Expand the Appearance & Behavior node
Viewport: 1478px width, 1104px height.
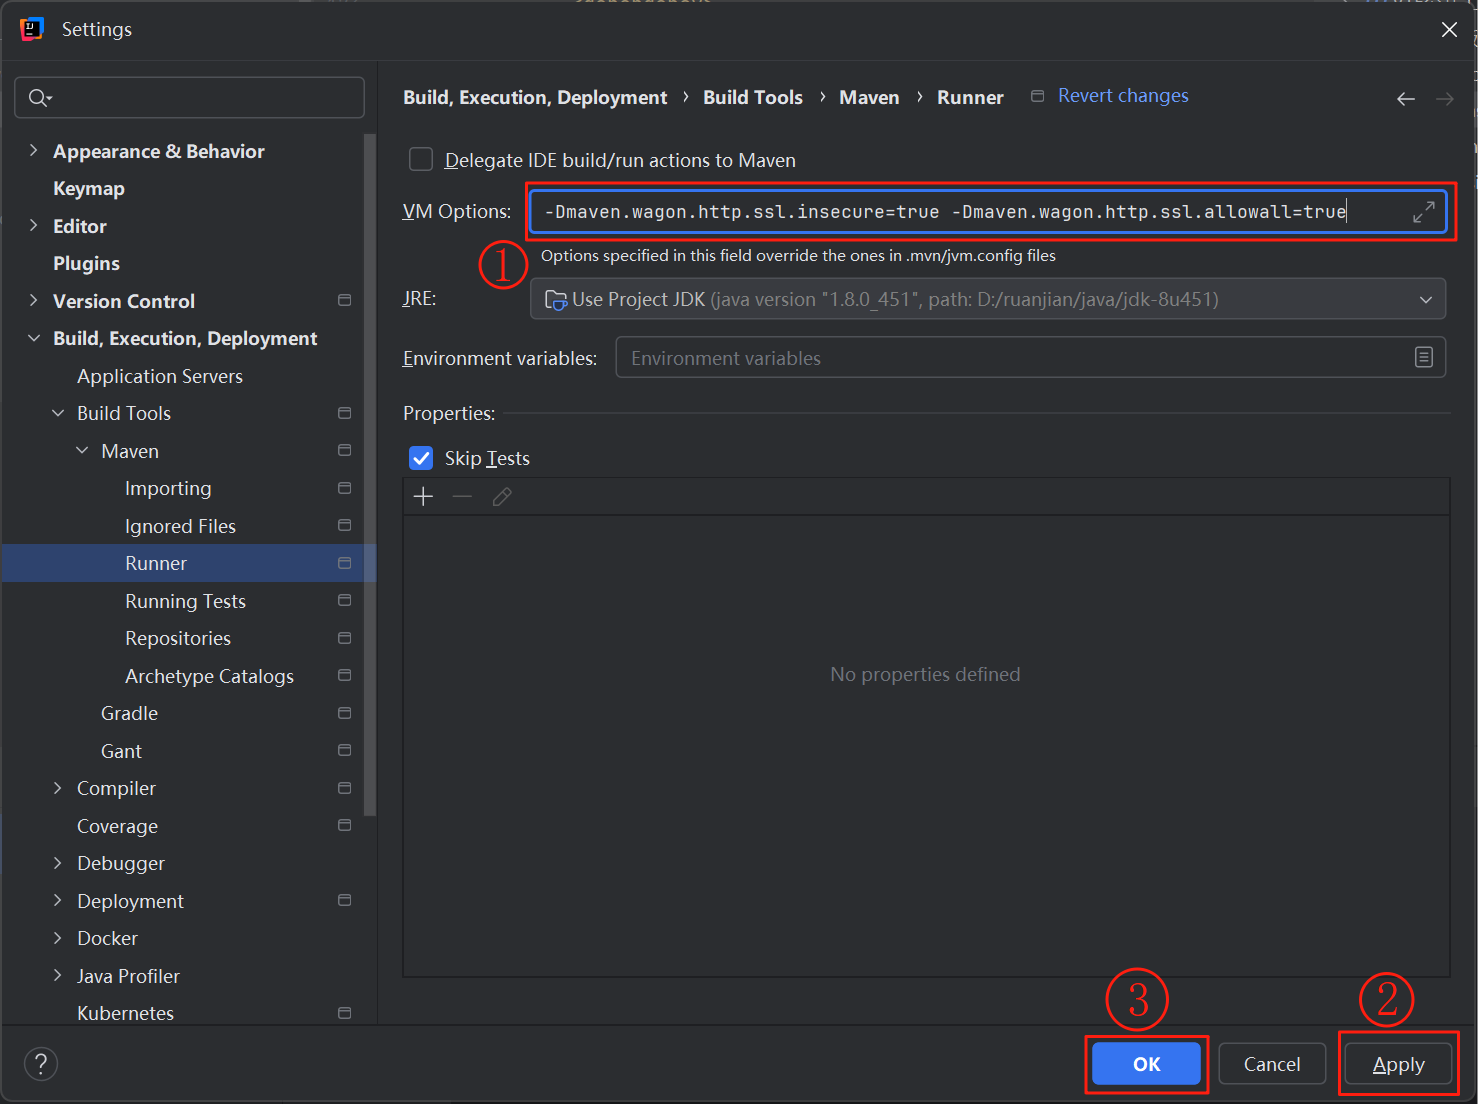pyautogui.click(x=33, y=151)
